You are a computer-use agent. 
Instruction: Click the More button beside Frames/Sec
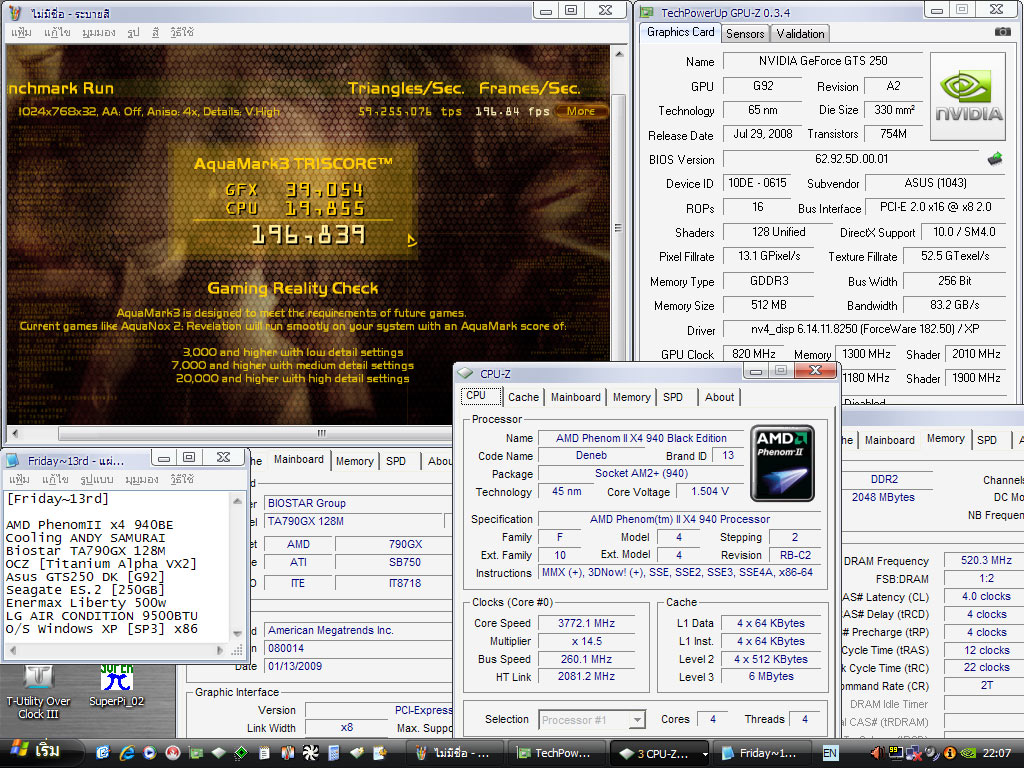click(x=580, y=111)
